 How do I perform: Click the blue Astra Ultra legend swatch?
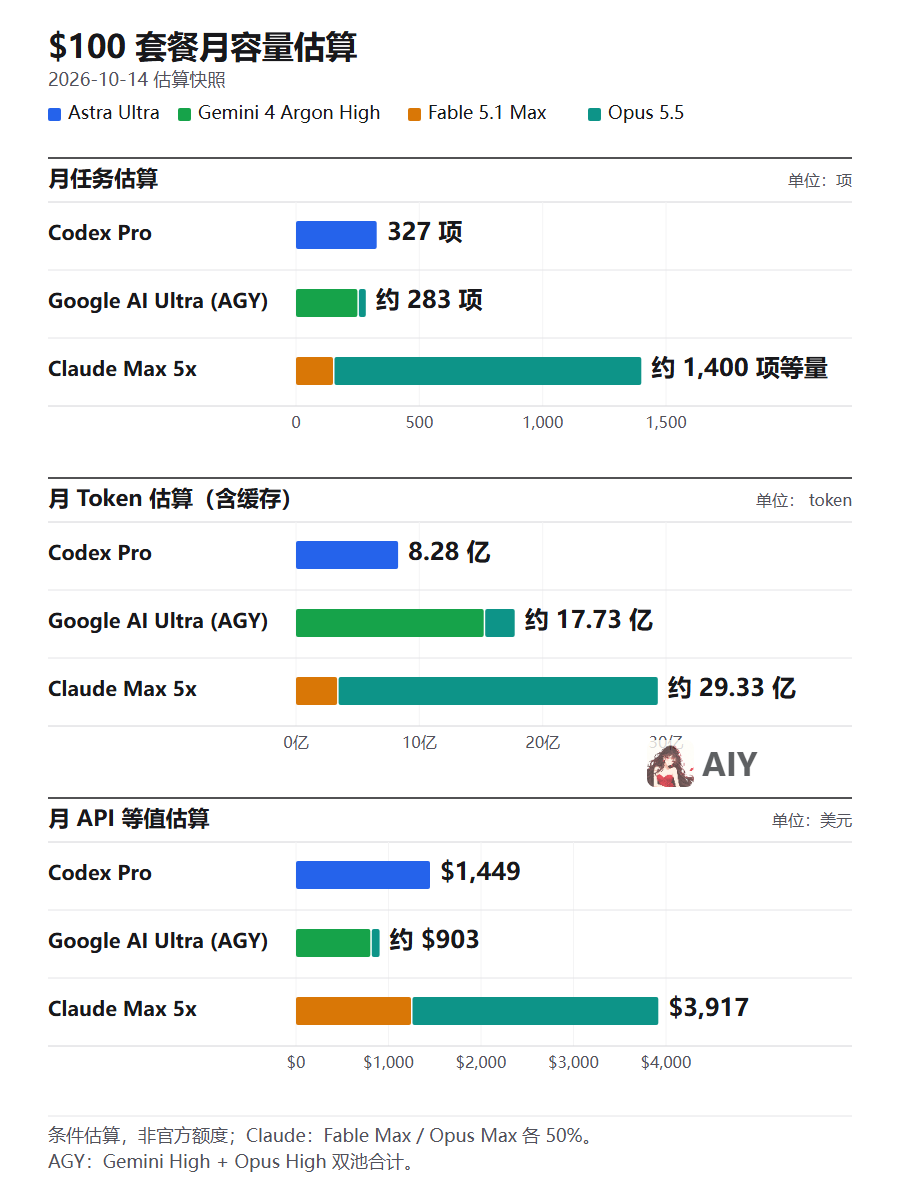55,114
